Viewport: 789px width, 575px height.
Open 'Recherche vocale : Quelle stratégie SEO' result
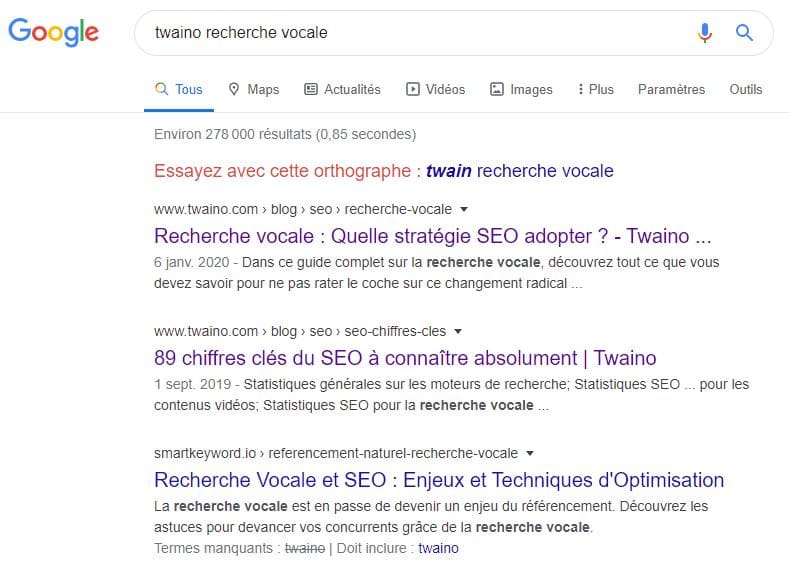(x=433, y=236)
